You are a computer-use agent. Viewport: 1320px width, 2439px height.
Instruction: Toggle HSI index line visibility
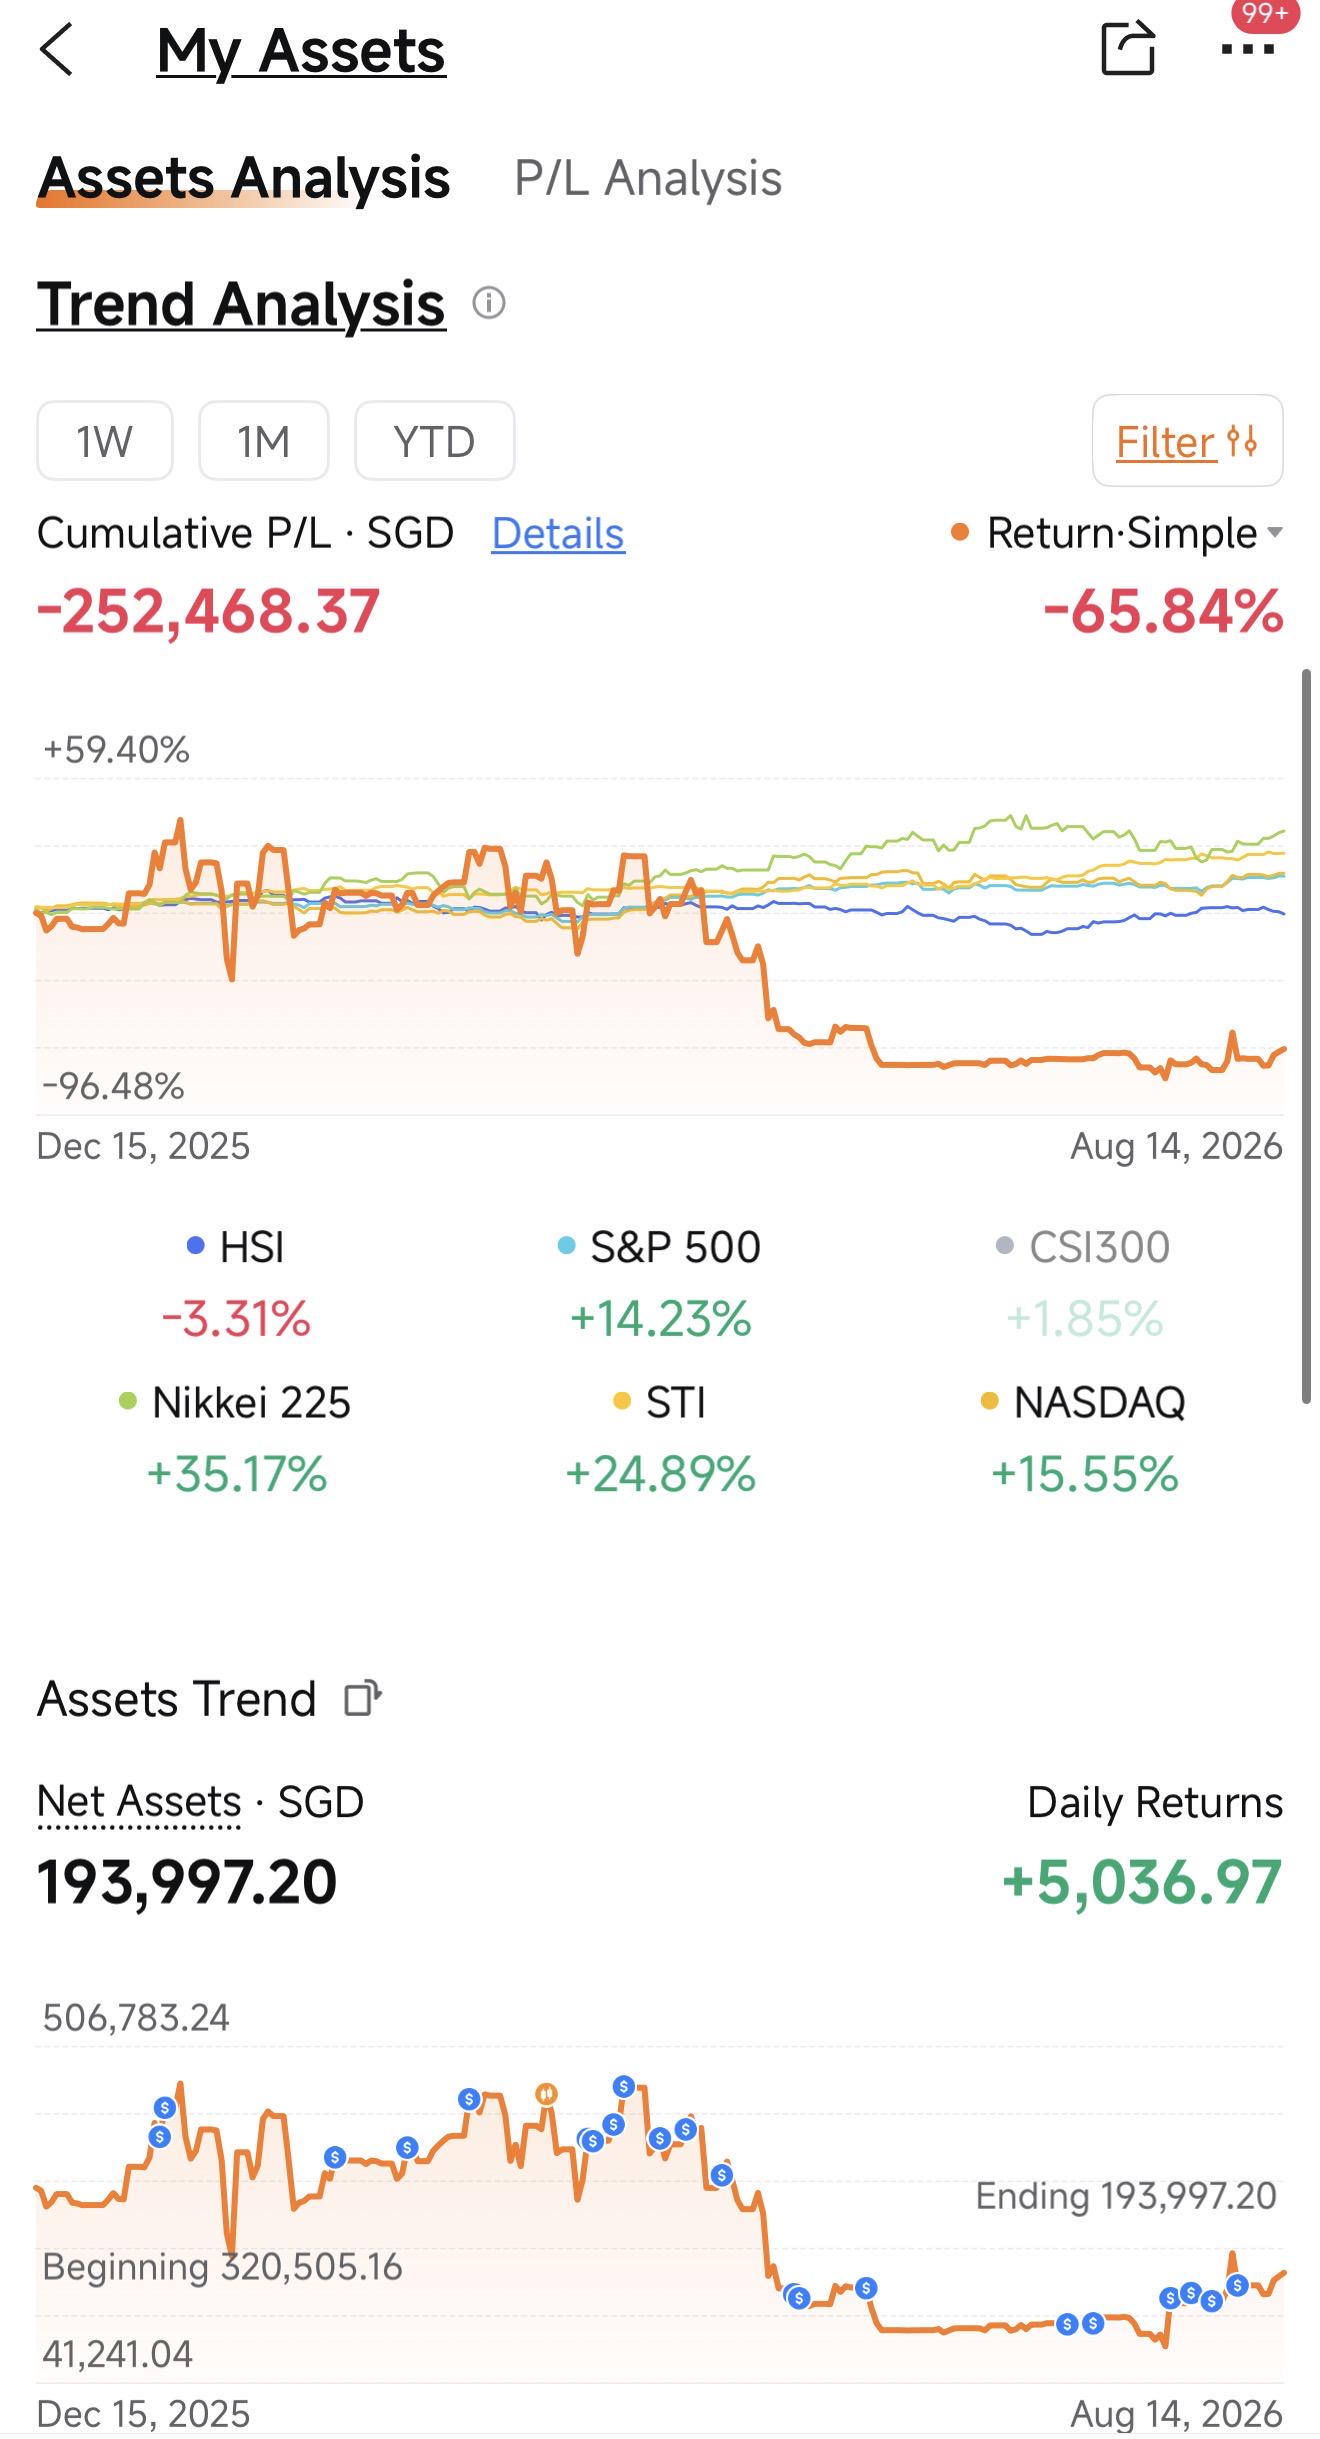tap(237, 1247)
